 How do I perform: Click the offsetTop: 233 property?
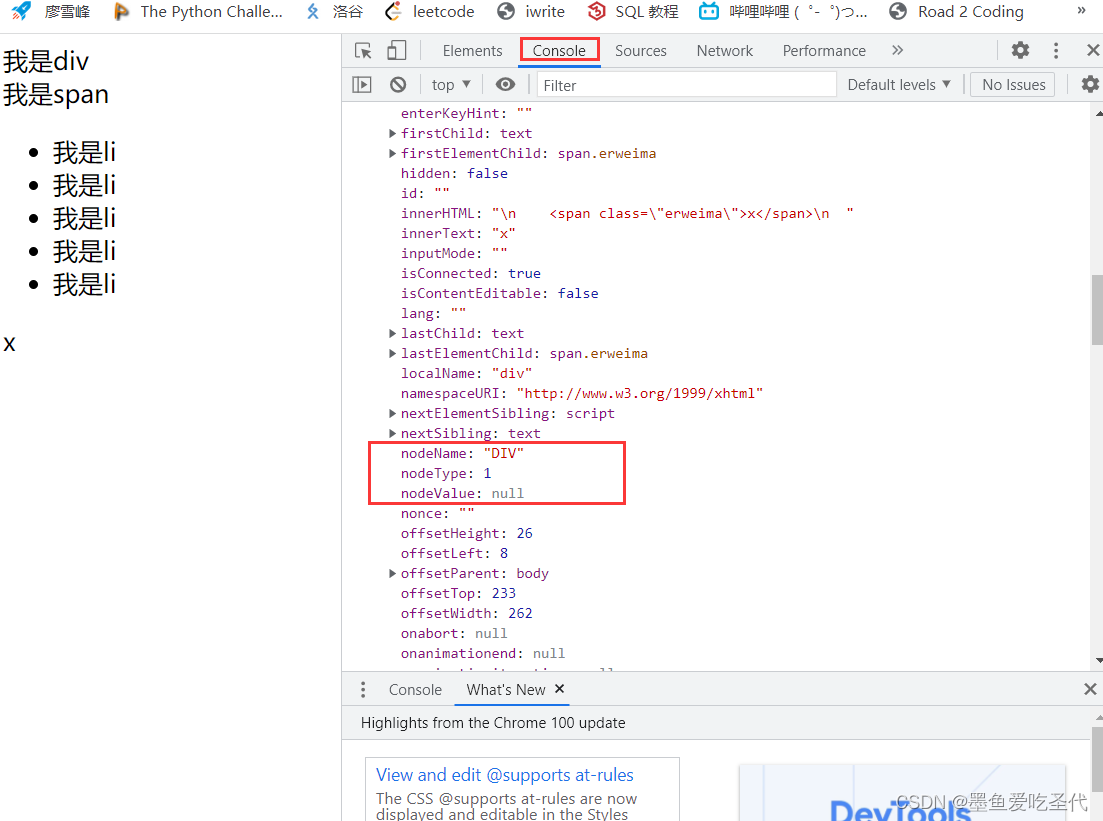click(458, 593)
